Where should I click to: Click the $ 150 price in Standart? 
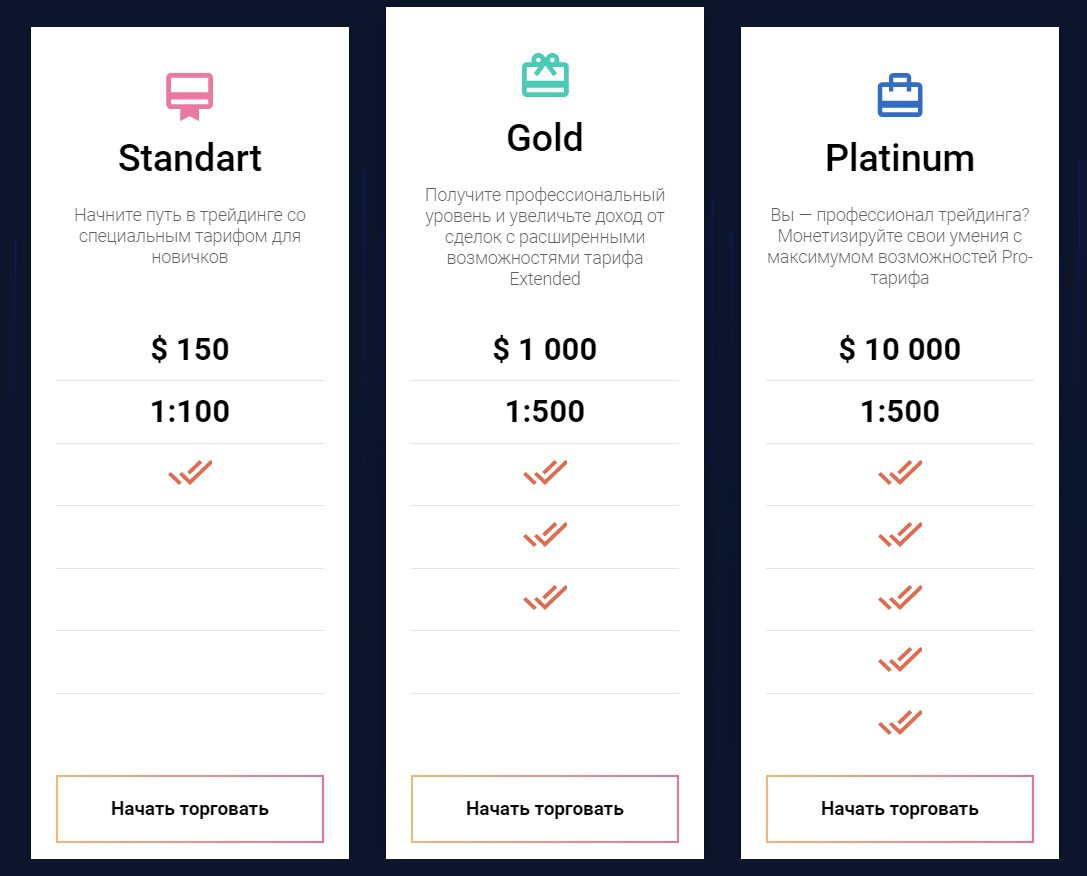[x=190, y=349]
